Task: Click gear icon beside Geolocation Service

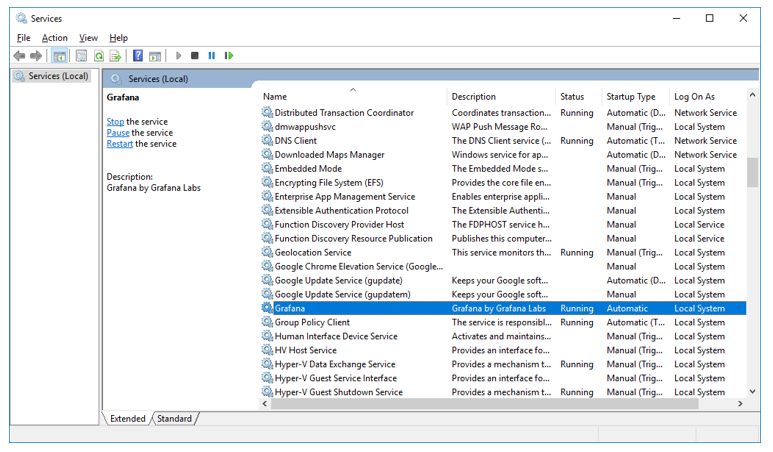Action: coord(267,252)
